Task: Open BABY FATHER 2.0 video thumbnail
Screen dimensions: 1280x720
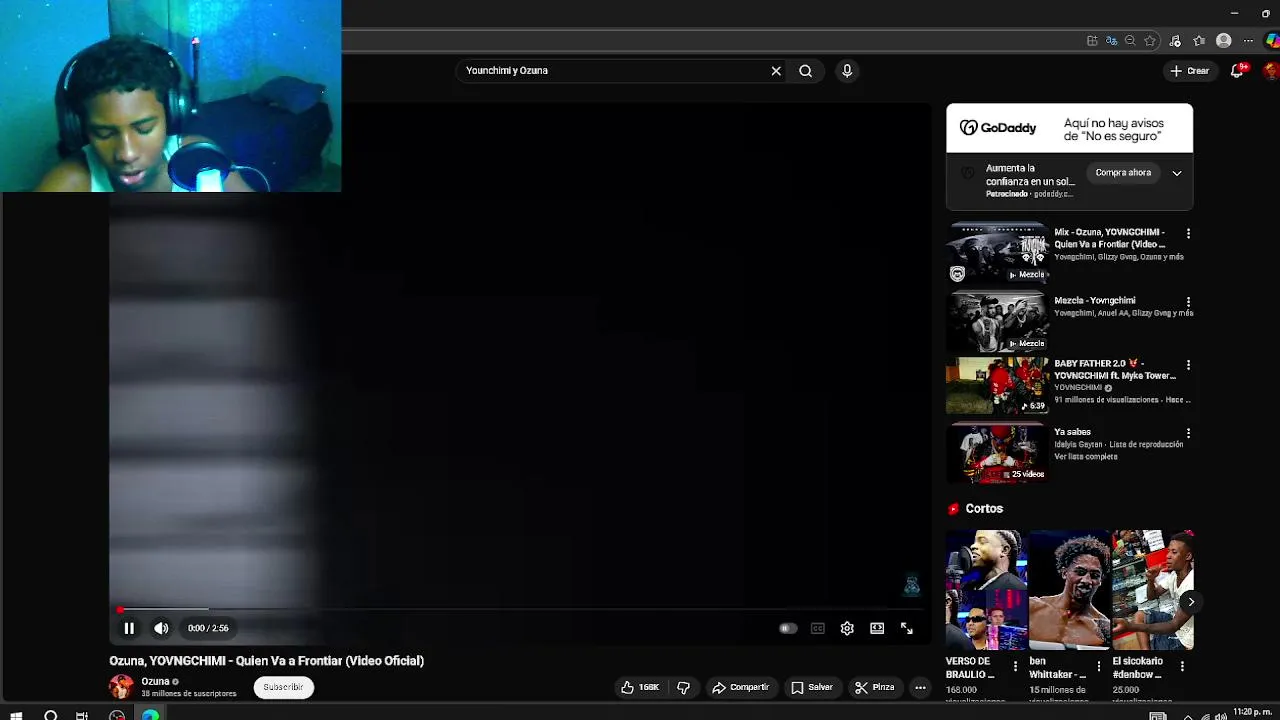Action: 997,385
